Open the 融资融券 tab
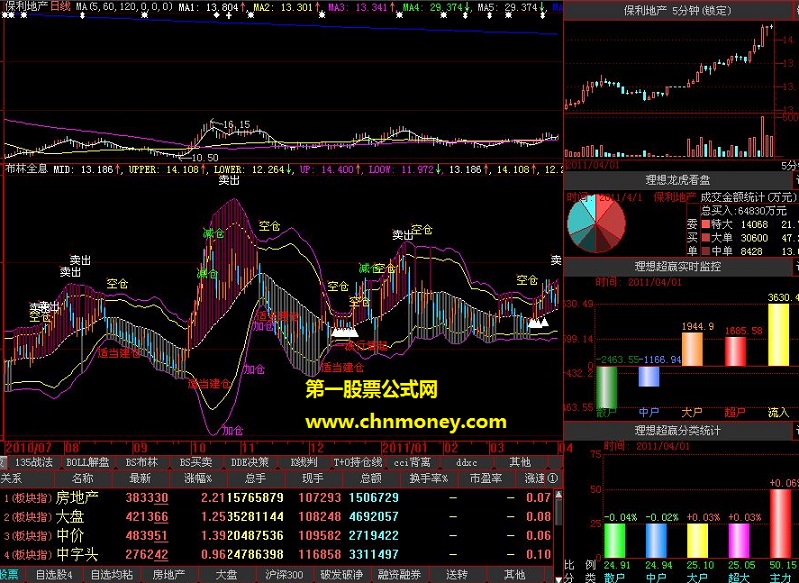799x583 pixels. tap(399, 575)
